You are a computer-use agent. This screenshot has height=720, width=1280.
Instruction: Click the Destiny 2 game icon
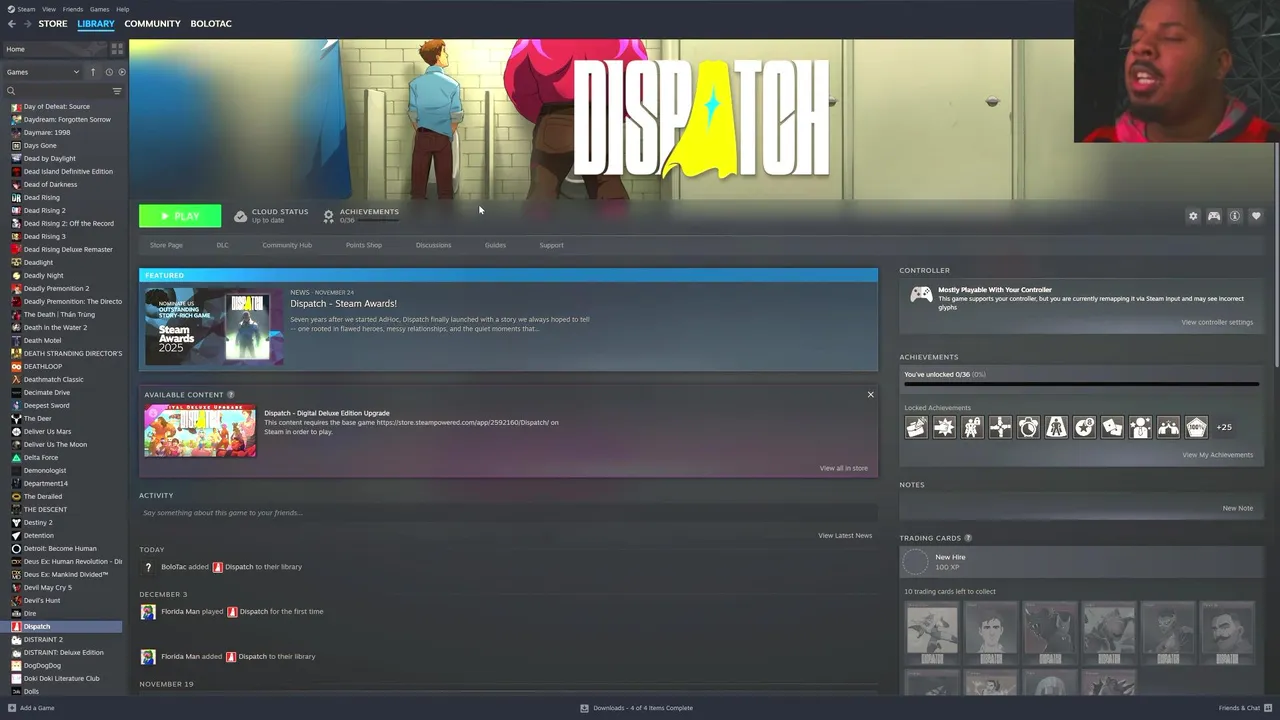(16, 522)
